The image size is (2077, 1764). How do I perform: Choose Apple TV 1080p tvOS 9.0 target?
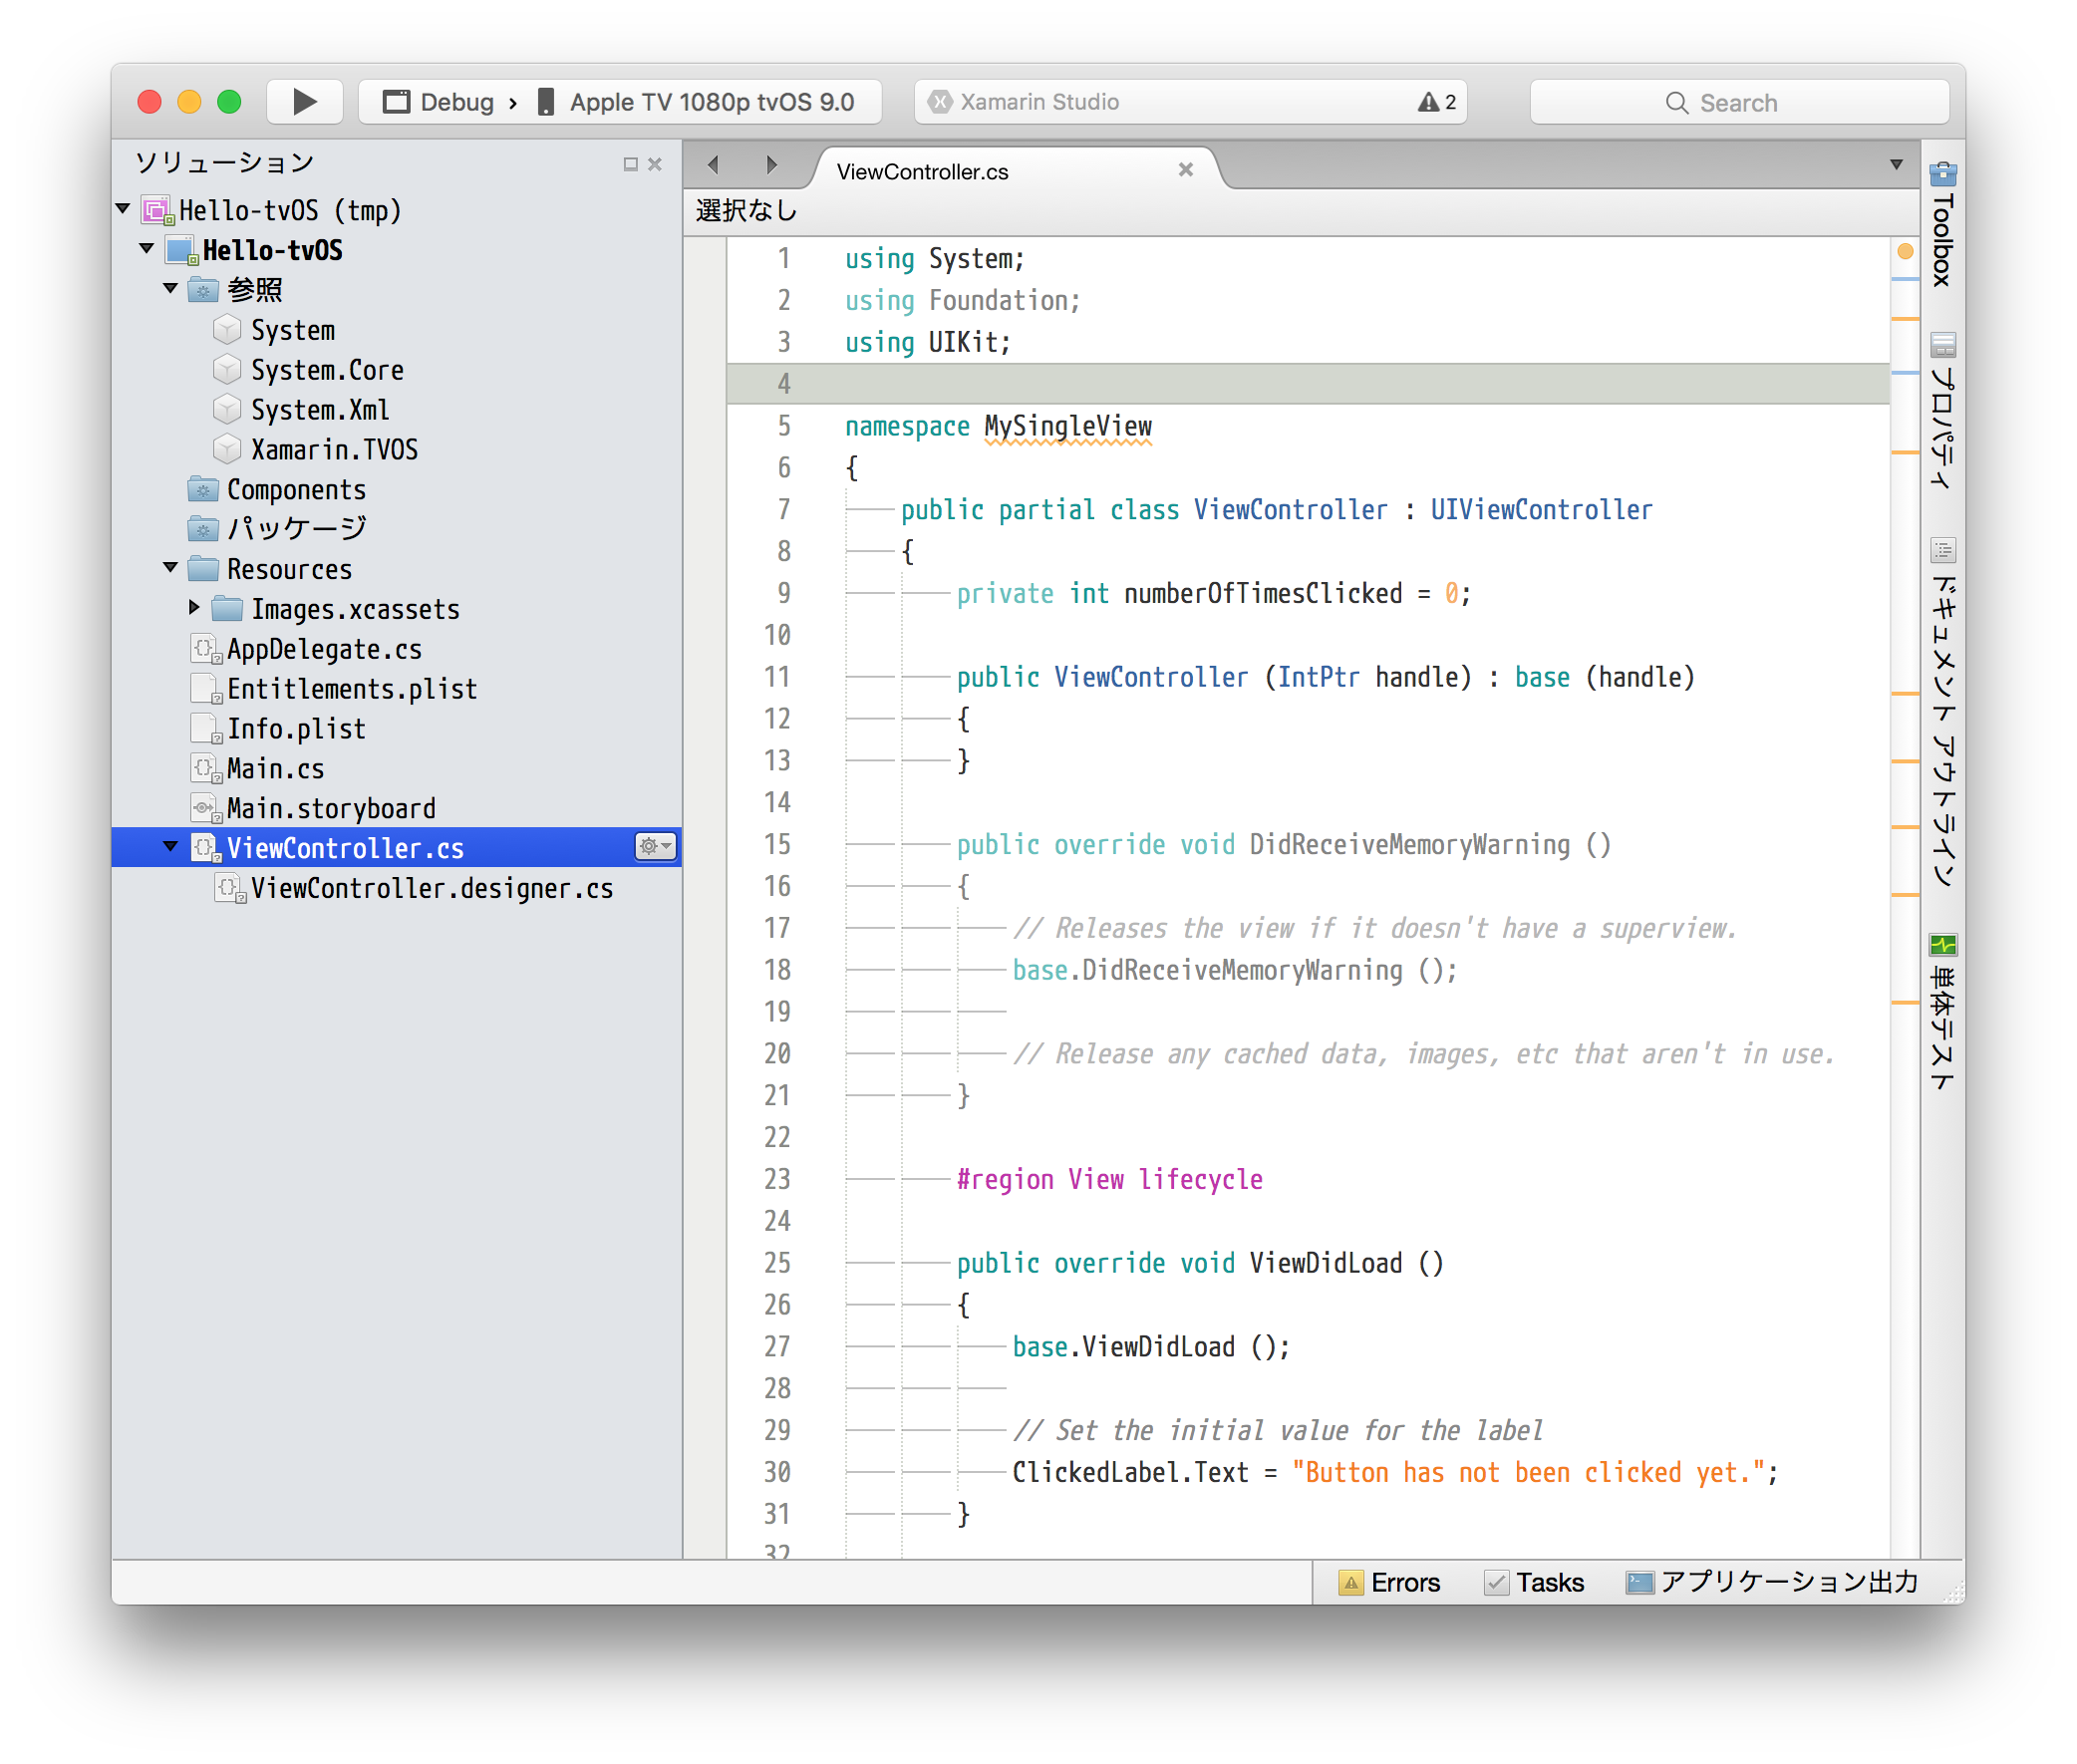pos(697,102)
